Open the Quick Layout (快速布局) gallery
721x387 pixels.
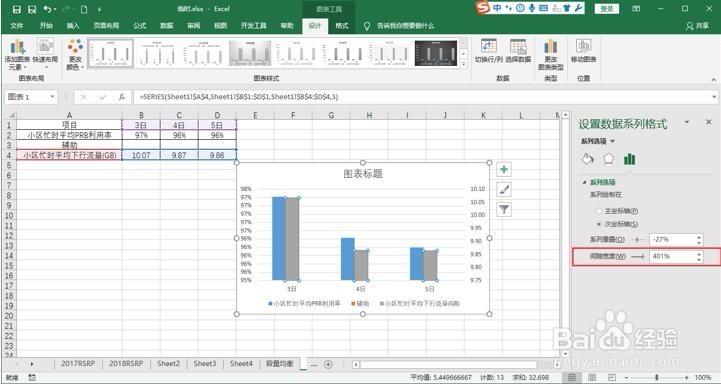45,55
